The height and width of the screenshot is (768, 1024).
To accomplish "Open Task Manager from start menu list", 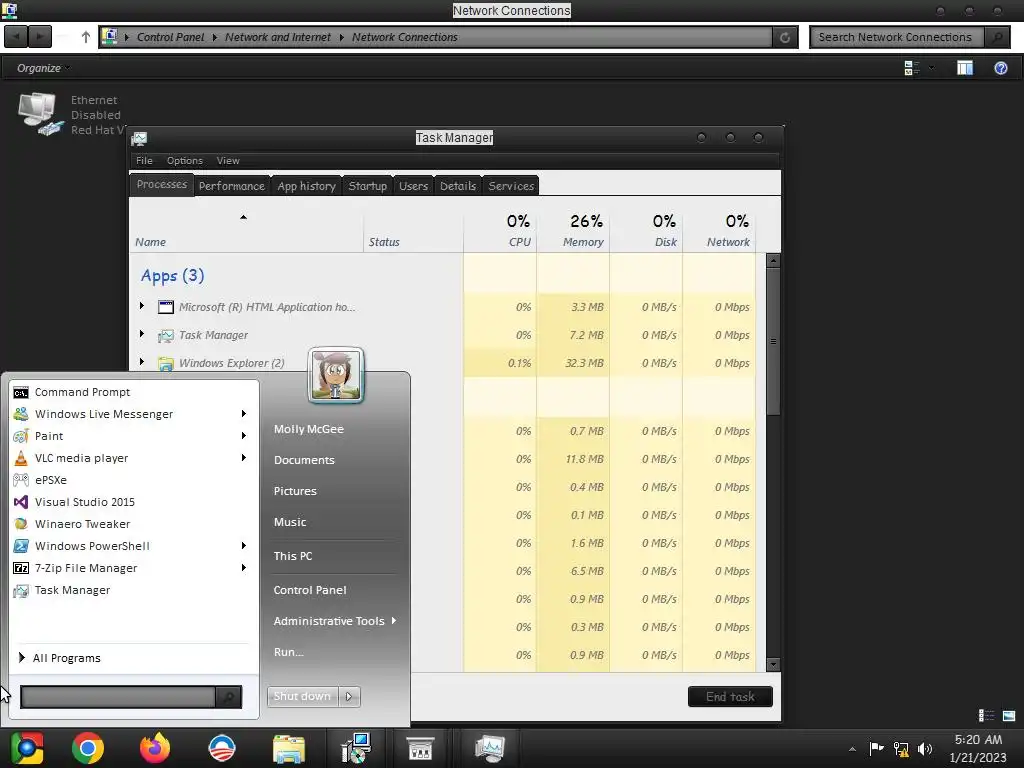I will click(x=72, y=590).
